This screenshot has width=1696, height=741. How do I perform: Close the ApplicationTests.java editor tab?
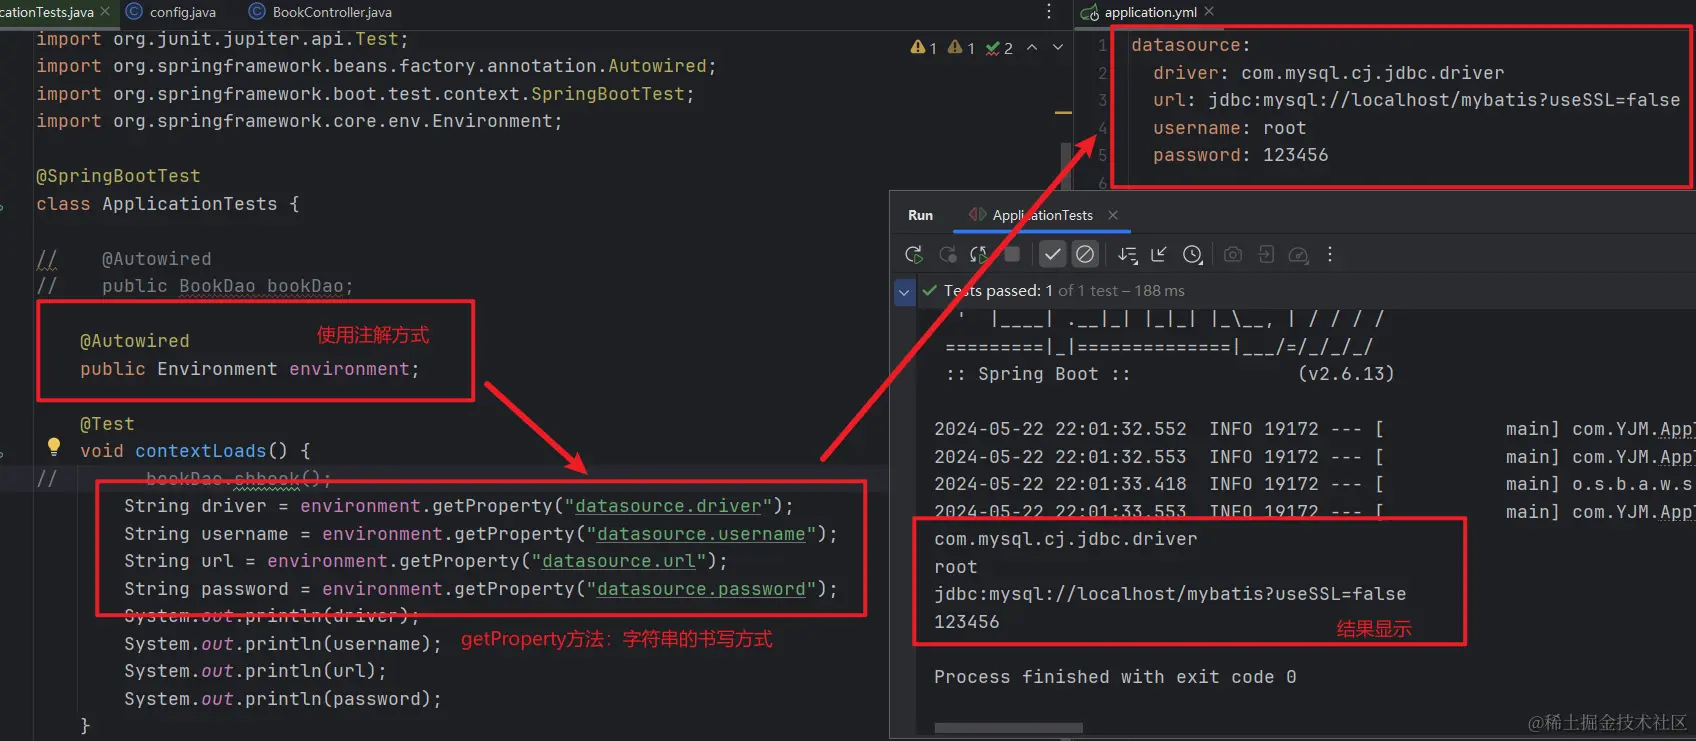pos(105,12)
